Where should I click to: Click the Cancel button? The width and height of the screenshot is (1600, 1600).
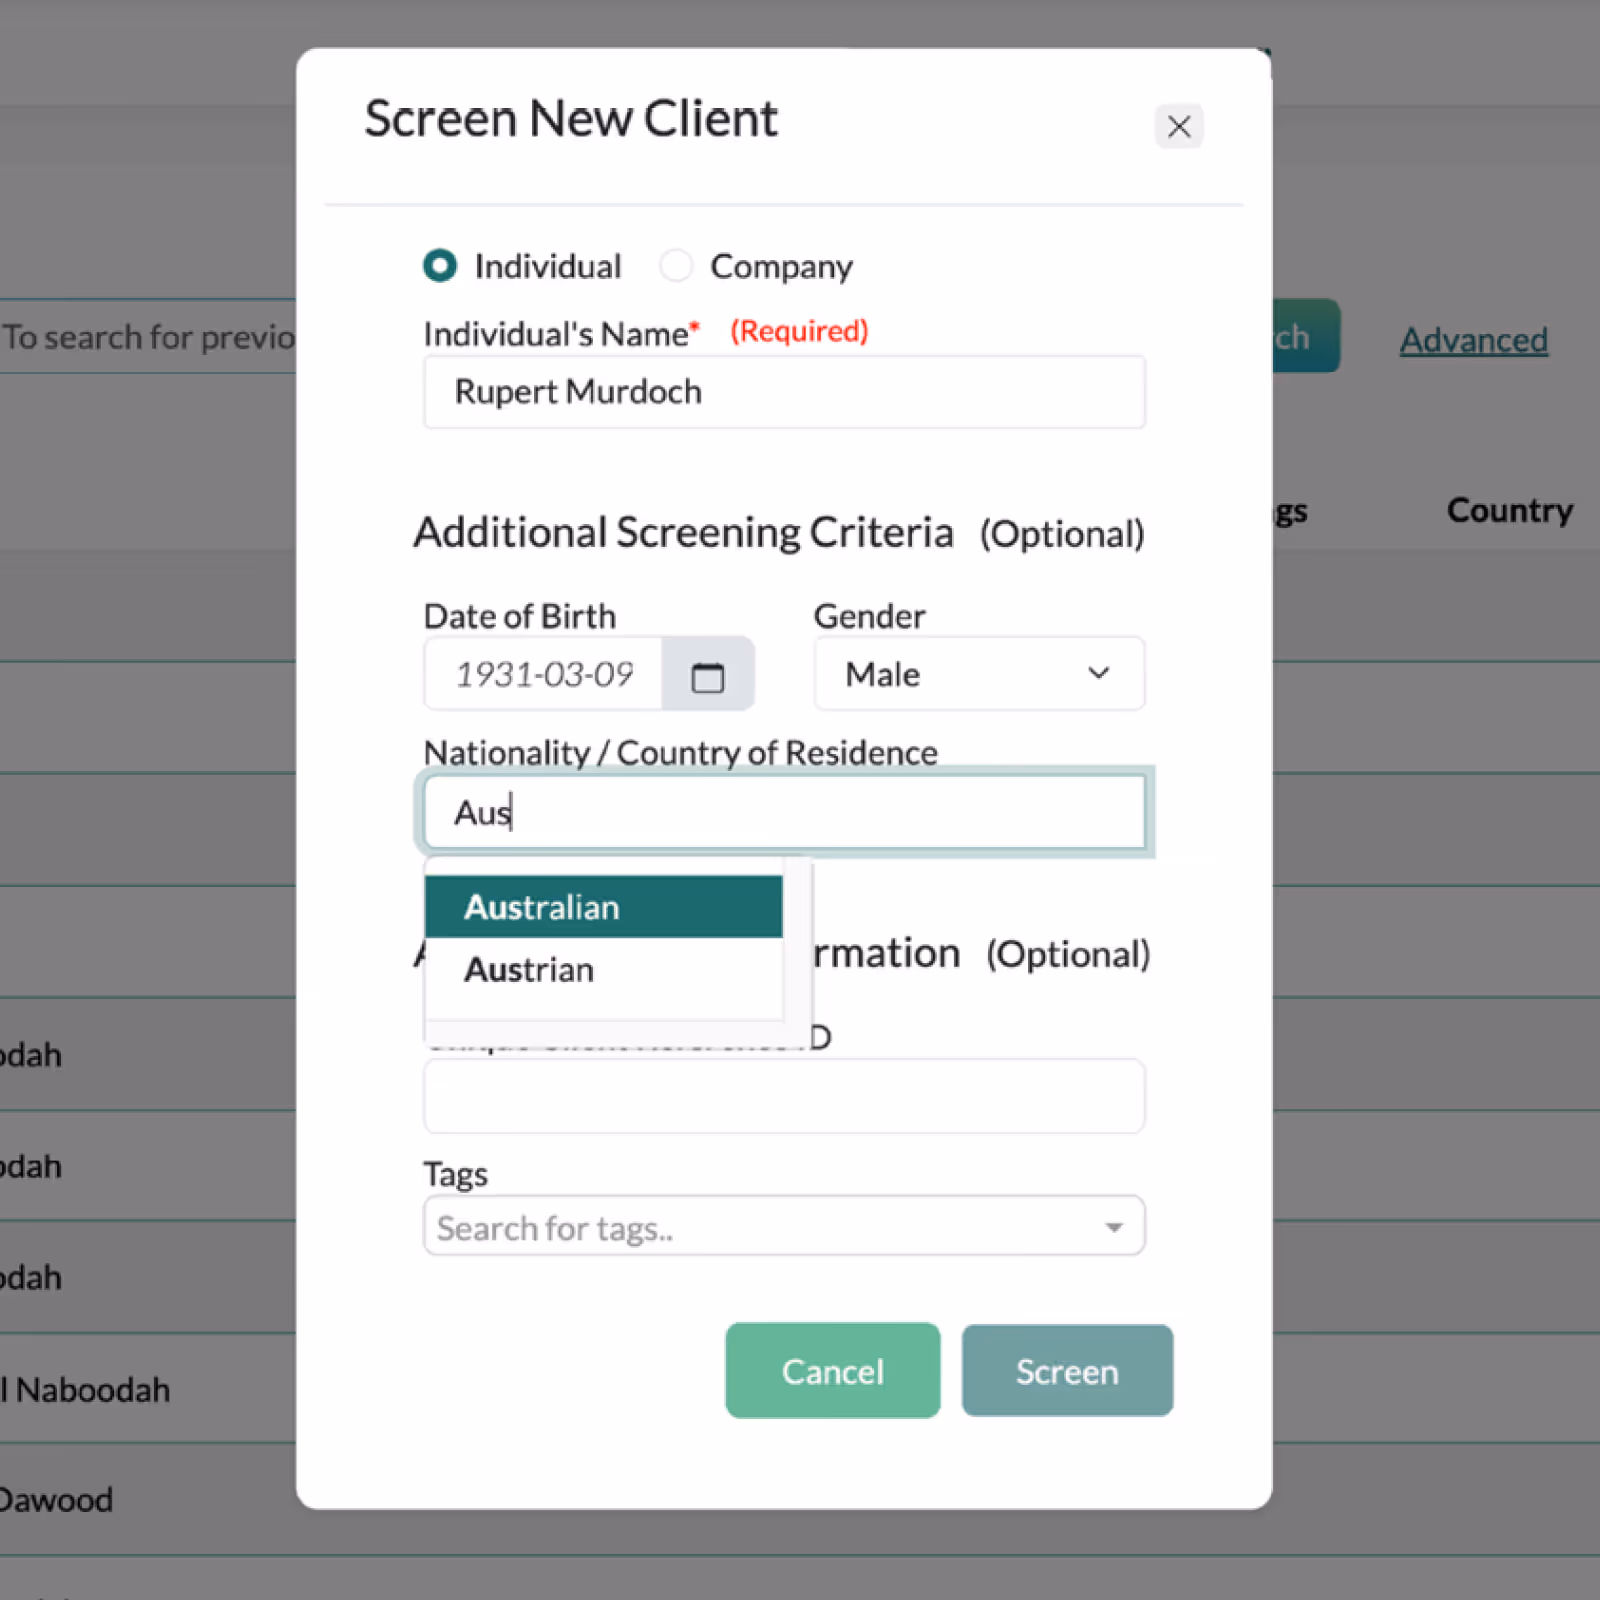[833, 1371]
